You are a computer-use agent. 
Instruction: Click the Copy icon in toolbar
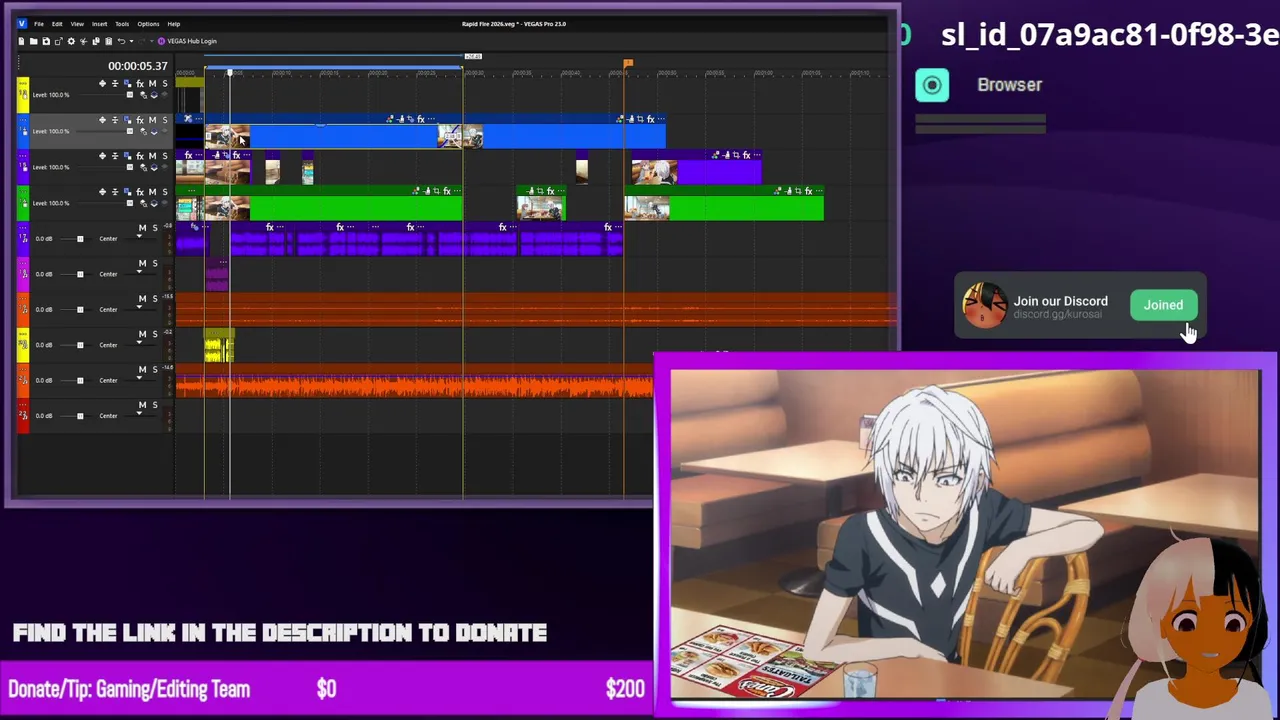pyautogui.click(x=96, y=41)
